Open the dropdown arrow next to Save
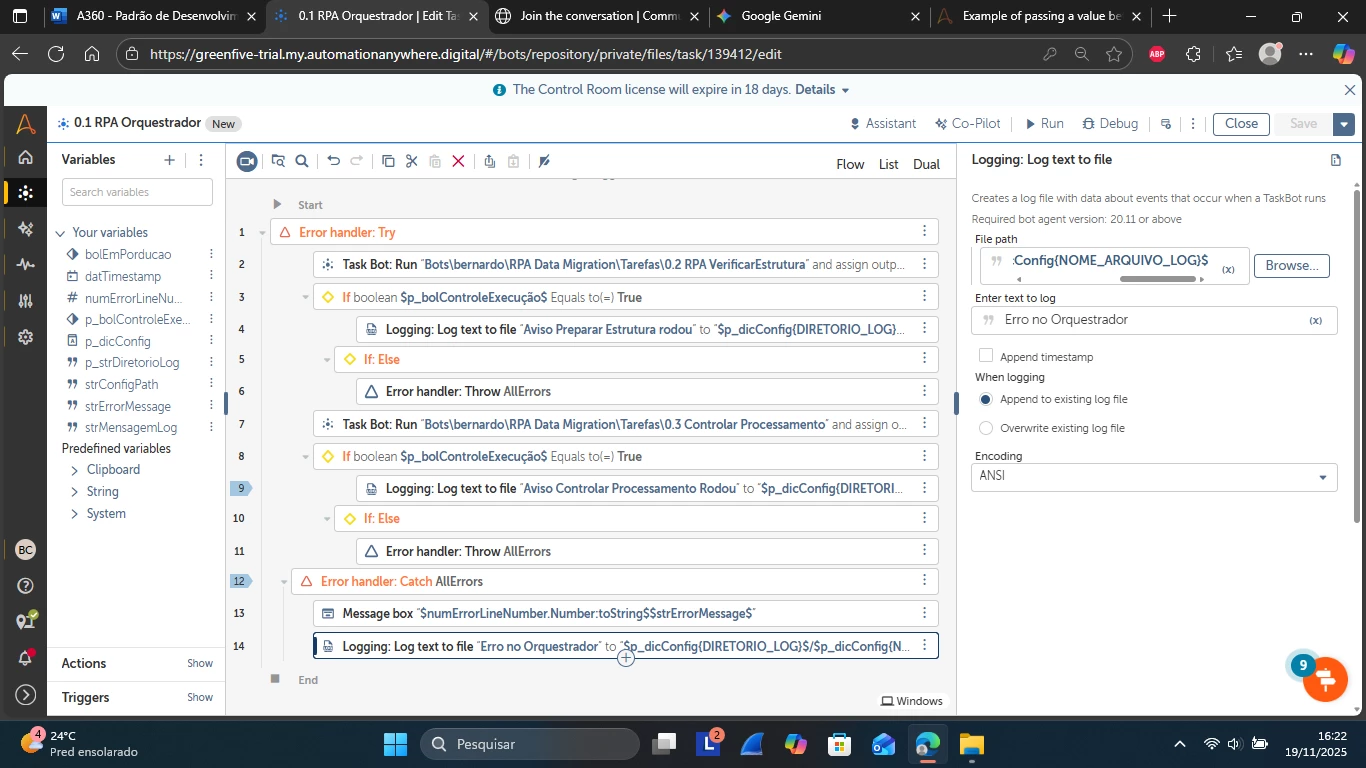Image resolution: width=1366 pixels, height=768 pixels. (1345, 124)
